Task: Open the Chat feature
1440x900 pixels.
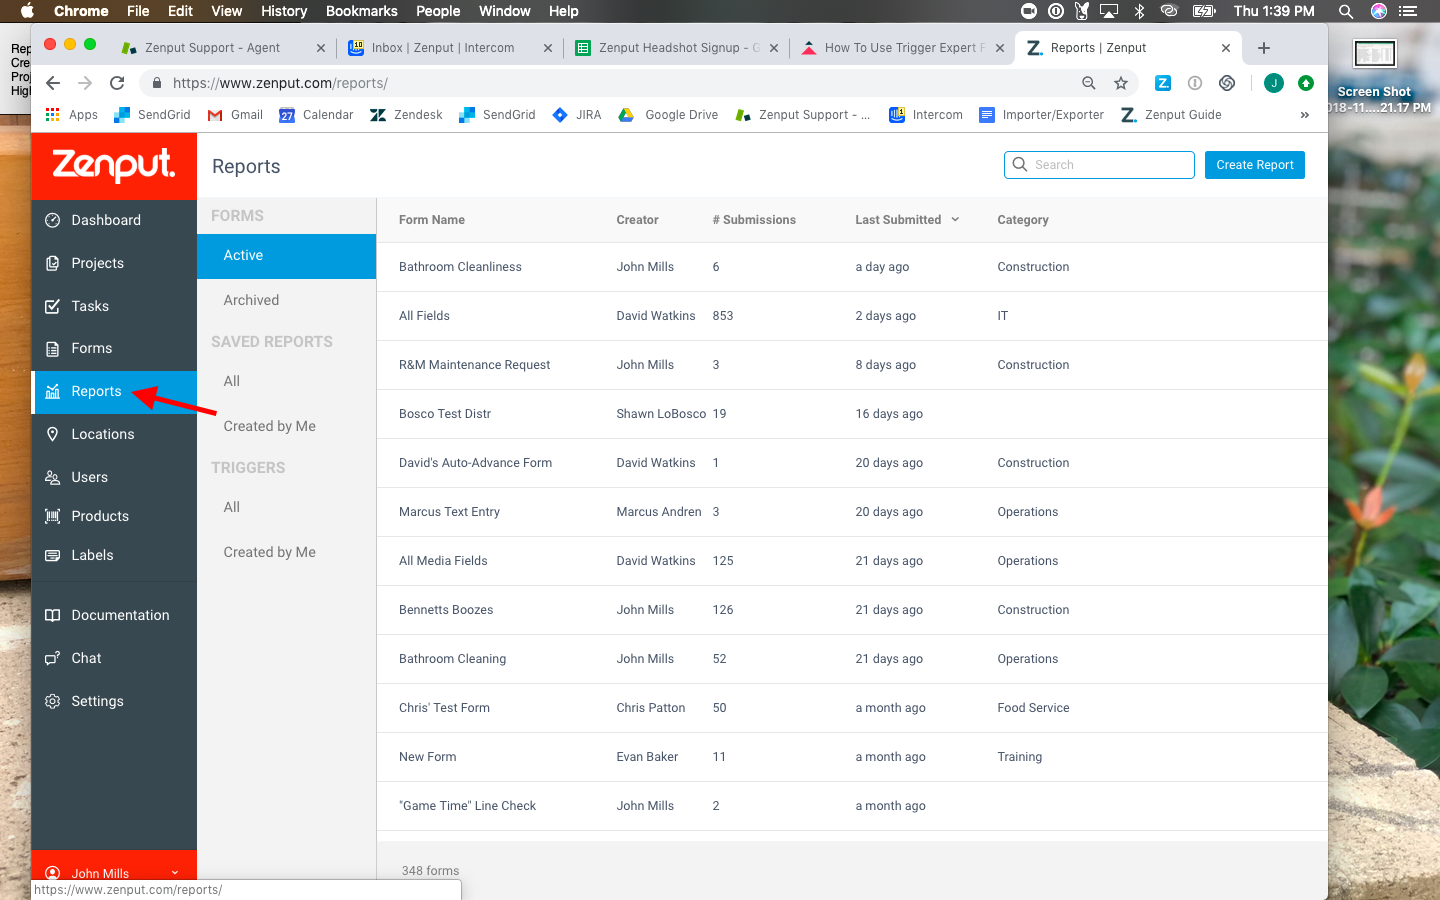Action: pyautogui.click(x=85, y=658)
